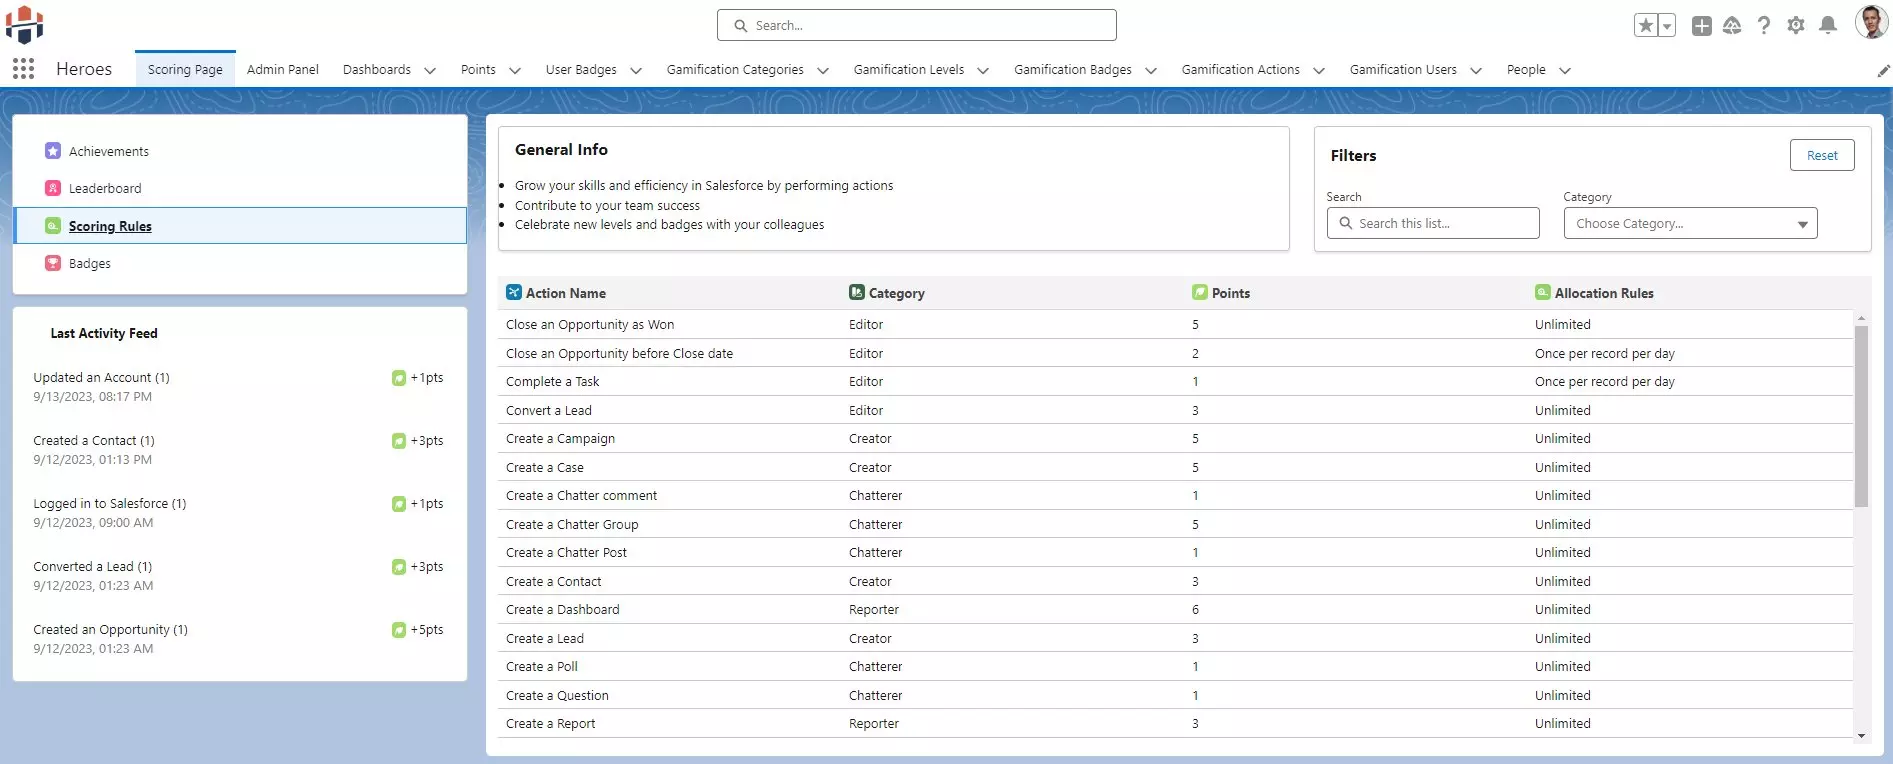Viewport: 1893px width, 764px height.
Task: Click the 'Convert a Lead' action name
Action: pyautogui.click(x=549, y=410)
